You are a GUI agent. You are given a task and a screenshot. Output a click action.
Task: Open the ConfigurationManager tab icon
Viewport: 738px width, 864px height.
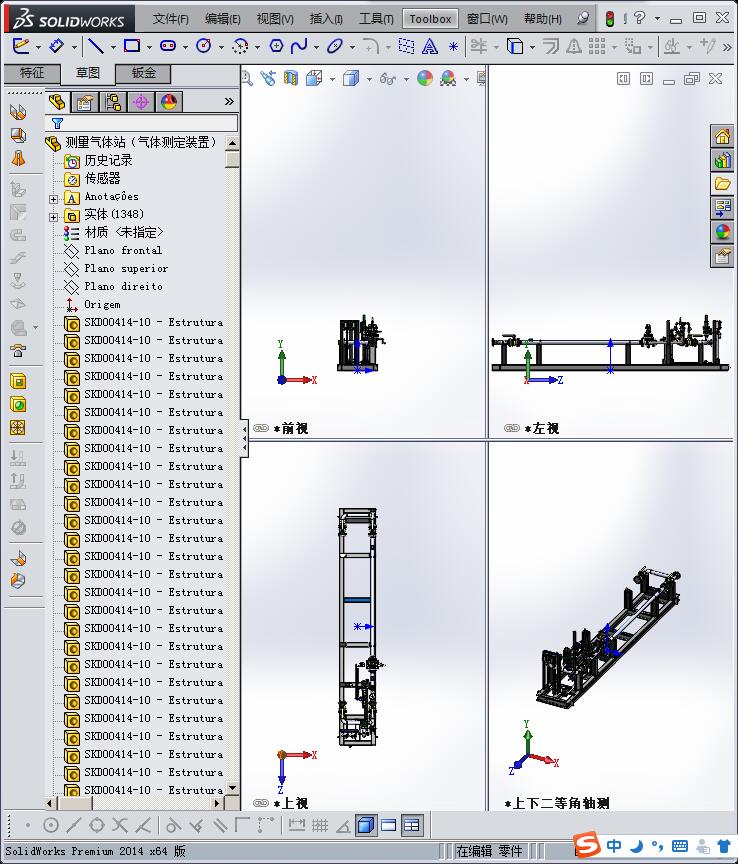pyautogui.click(x=113, y=102)
